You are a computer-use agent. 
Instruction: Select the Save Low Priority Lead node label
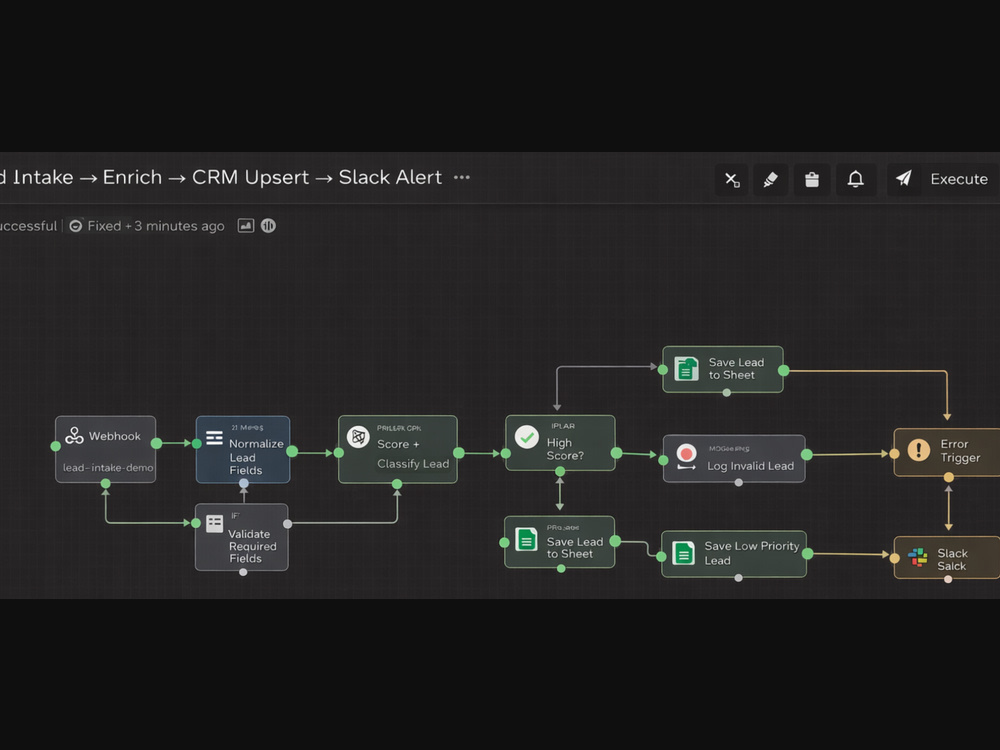pos(751,553)
